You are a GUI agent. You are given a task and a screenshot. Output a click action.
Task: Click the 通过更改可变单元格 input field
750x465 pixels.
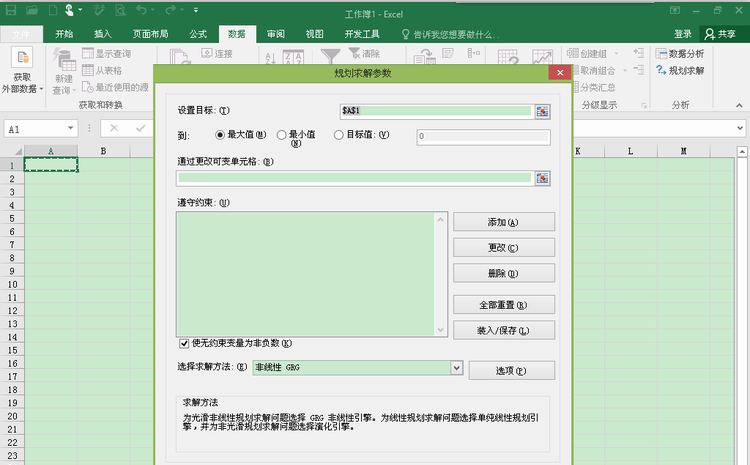click(354, 178)
